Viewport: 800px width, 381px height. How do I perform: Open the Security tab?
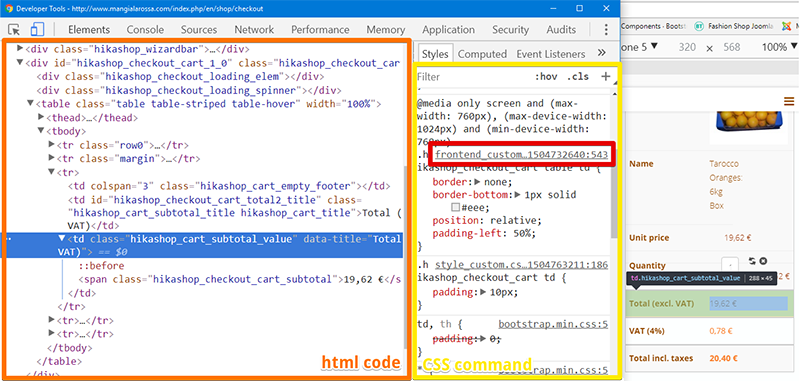click(510, 30)
